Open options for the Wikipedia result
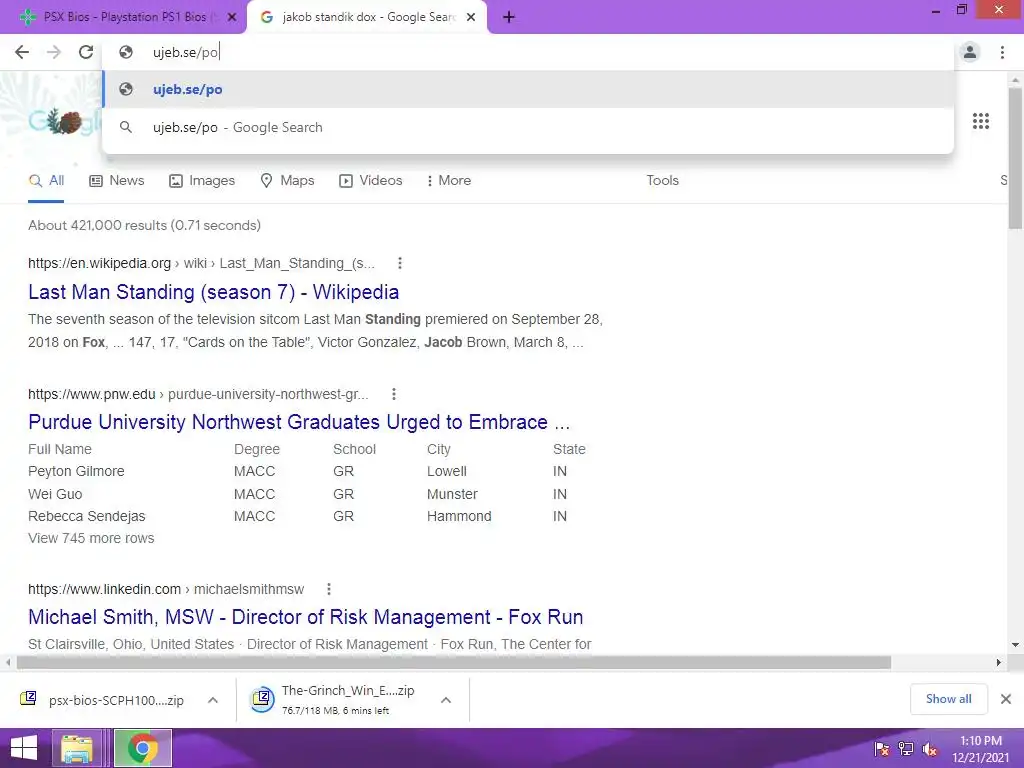The height and width of the screenshot is (768, 1024). [x=400, y=263]
